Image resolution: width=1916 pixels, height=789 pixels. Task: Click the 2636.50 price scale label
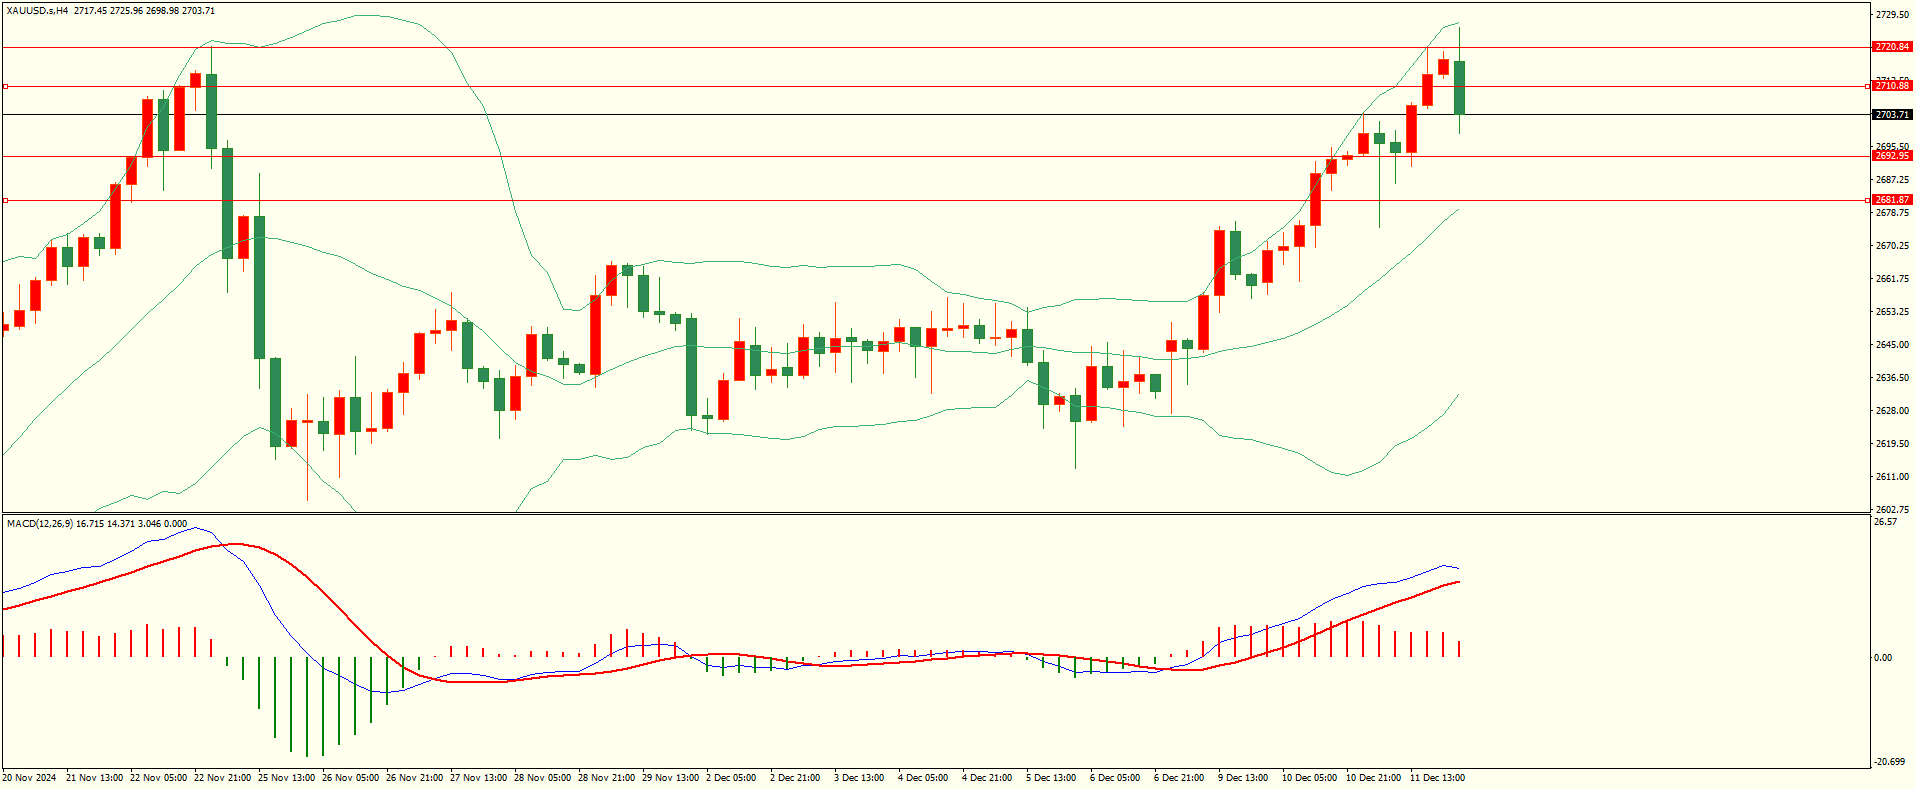click(1892, 378)
